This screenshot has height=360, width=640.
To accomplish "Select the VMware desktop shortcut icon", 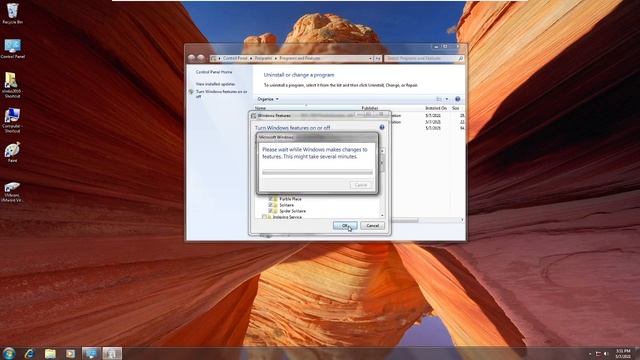I will pos(12,192).
